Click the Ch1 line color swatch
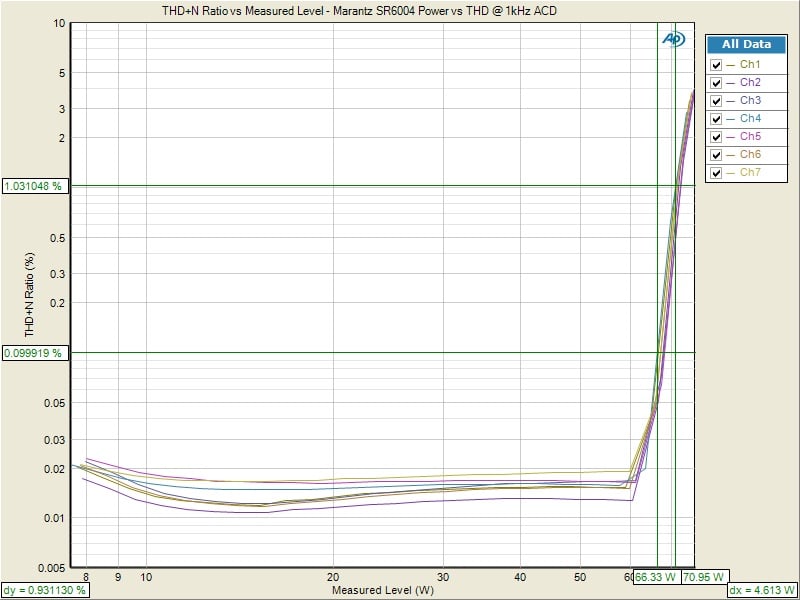800x600 pixels. click(x=730, y=65)
